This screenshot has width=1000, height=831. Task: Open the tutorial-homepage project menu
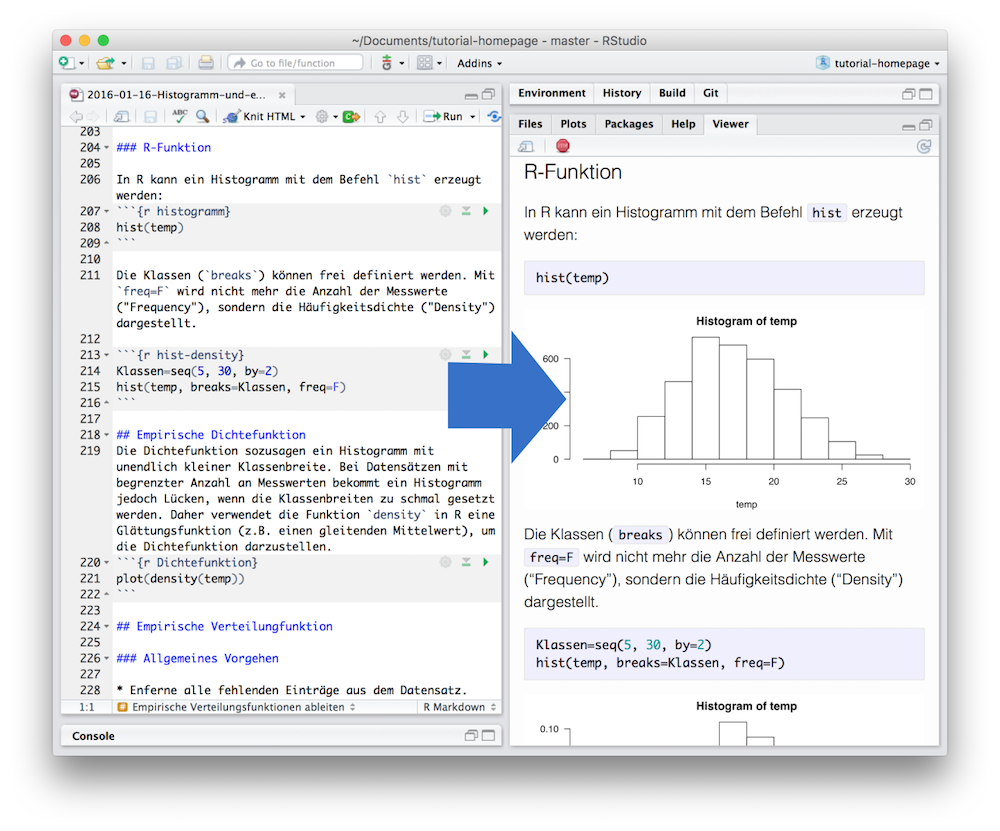[x=878, y=63]
